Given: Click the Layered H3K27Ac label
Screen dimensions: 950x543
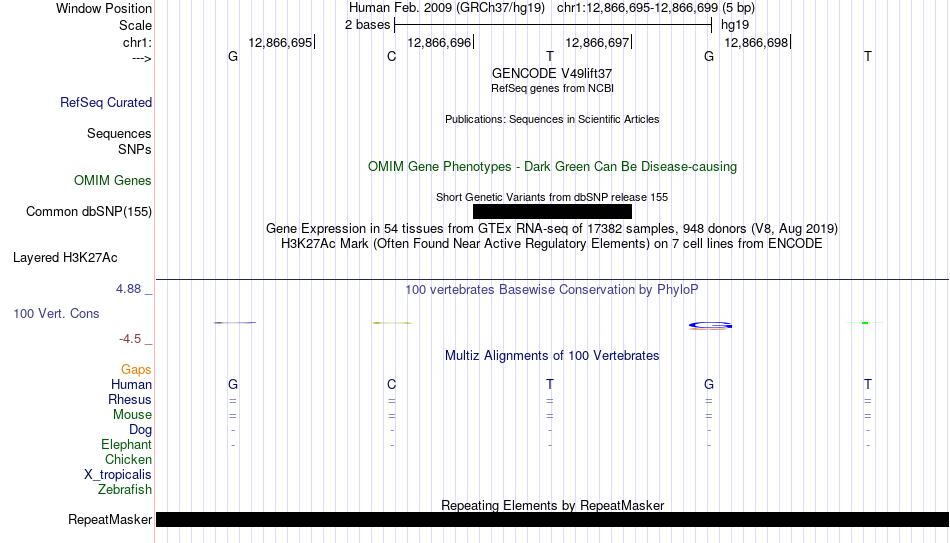Looking at the screenshot, I should coord(65,258).
